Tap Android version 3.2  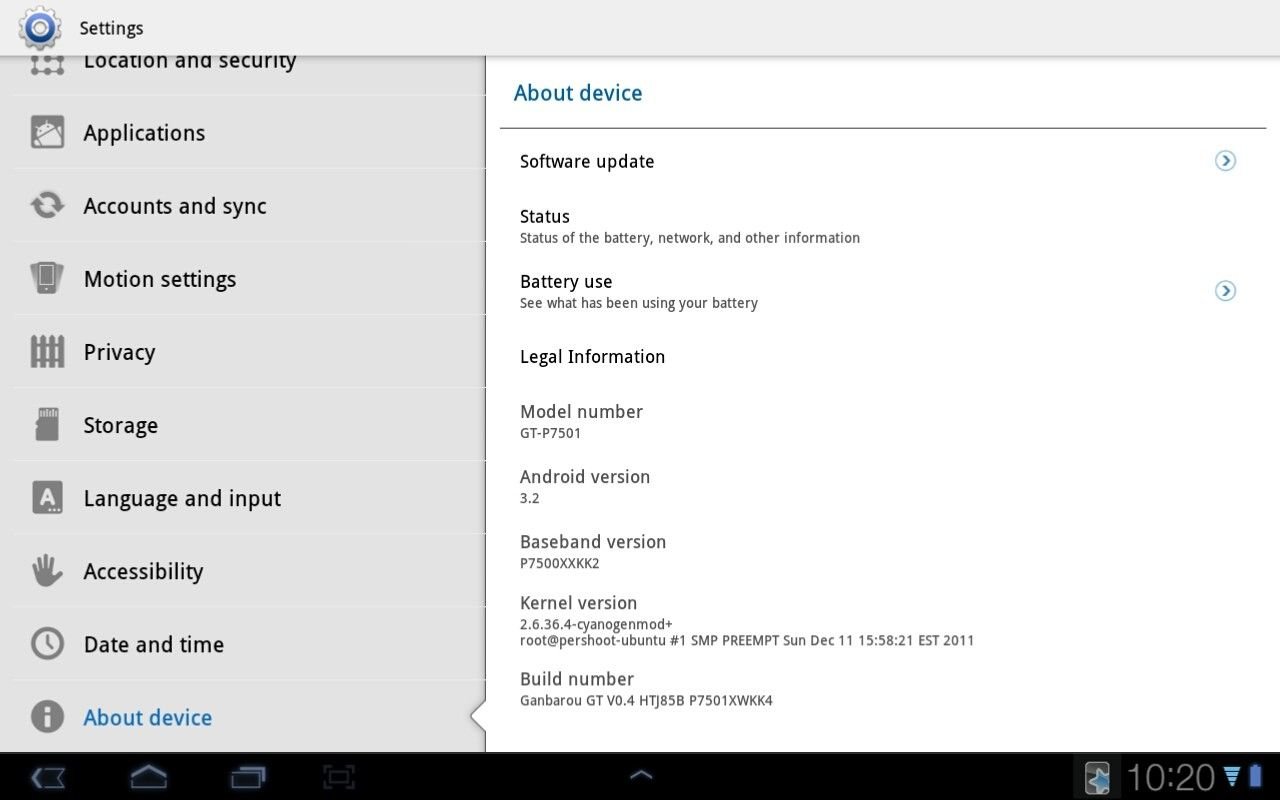click(883, 486)
